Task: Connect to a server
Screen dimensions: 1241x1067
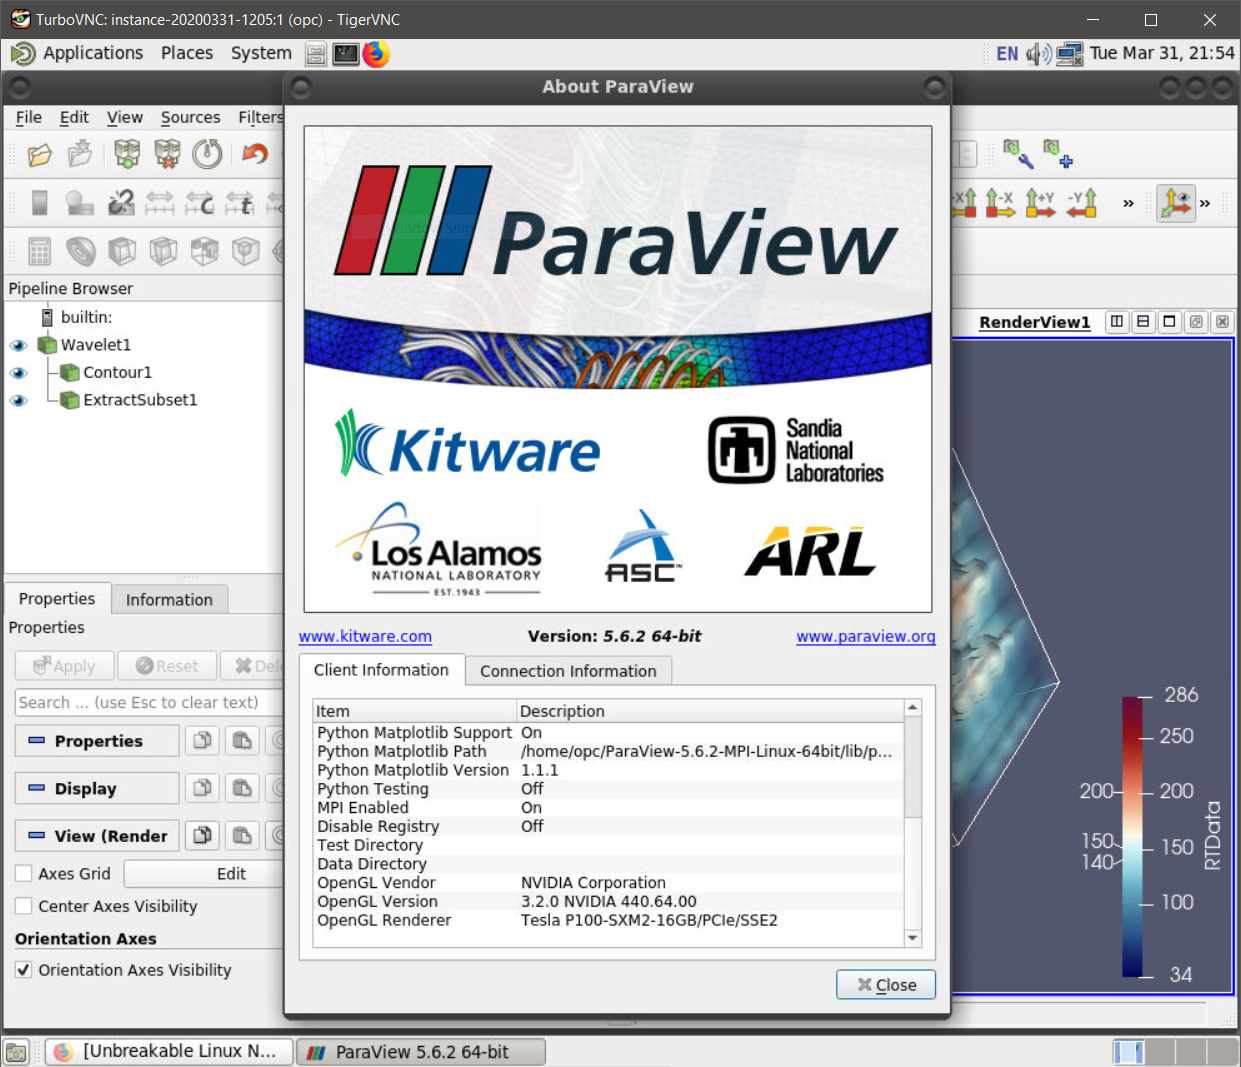Action: tap(126, 154)
